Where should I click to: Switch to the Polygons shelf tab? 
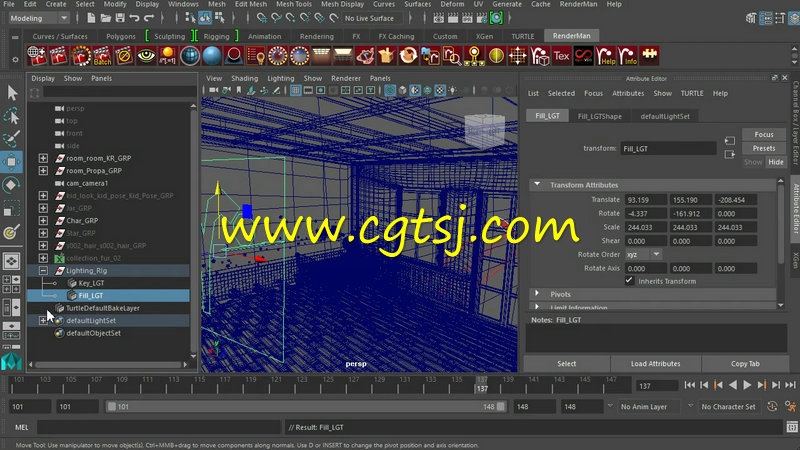[x=121, y=36]
